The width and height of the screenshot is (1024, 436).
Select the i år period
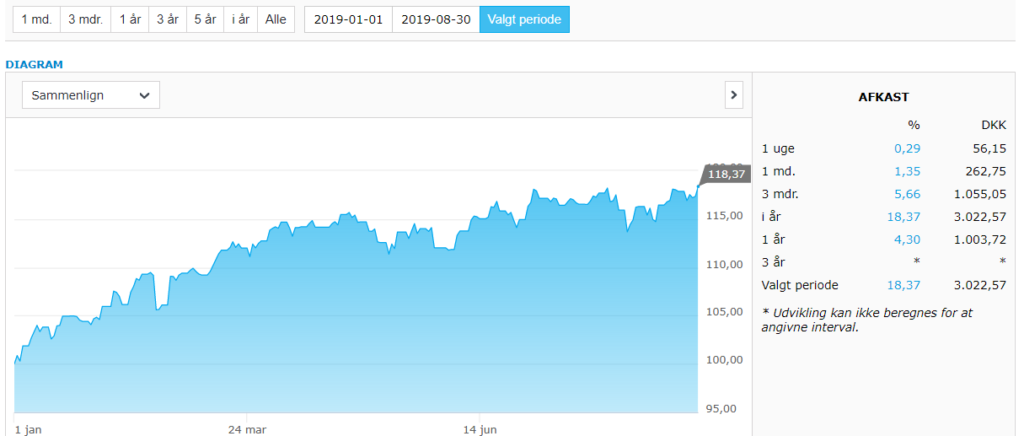(x=241, y=20)
